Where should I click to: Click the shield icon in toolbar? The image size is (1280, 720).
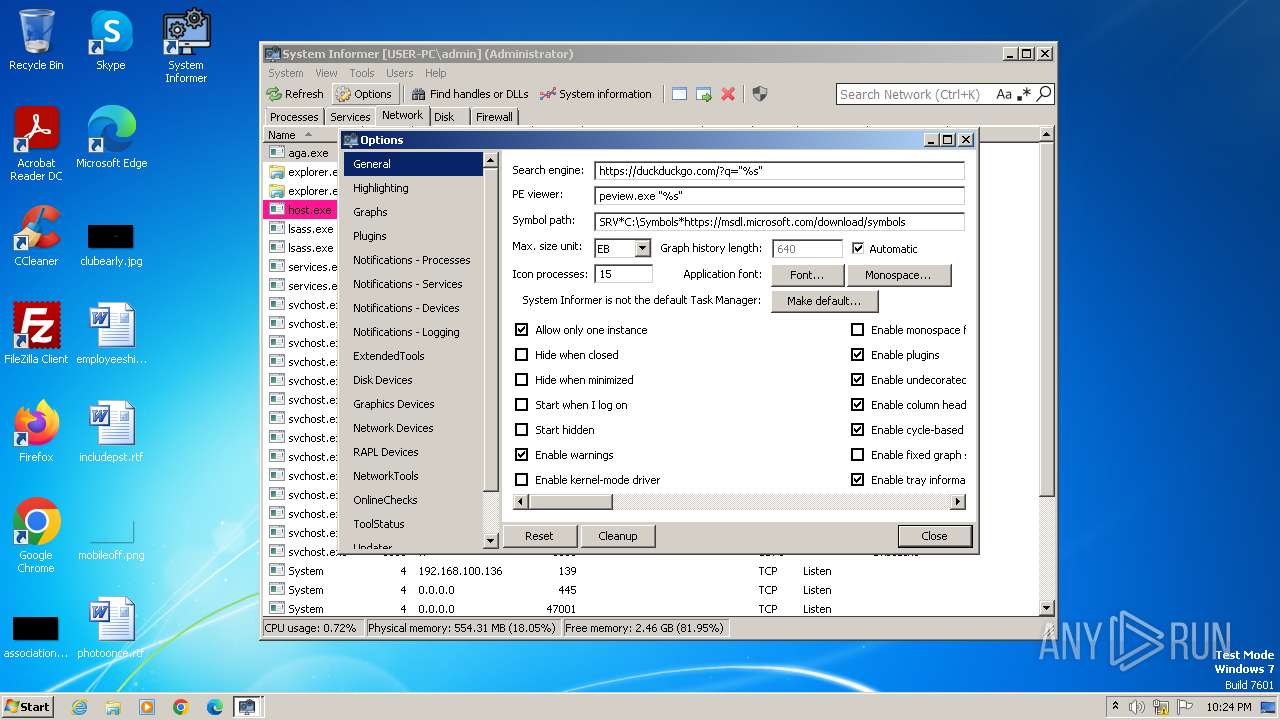760,94
